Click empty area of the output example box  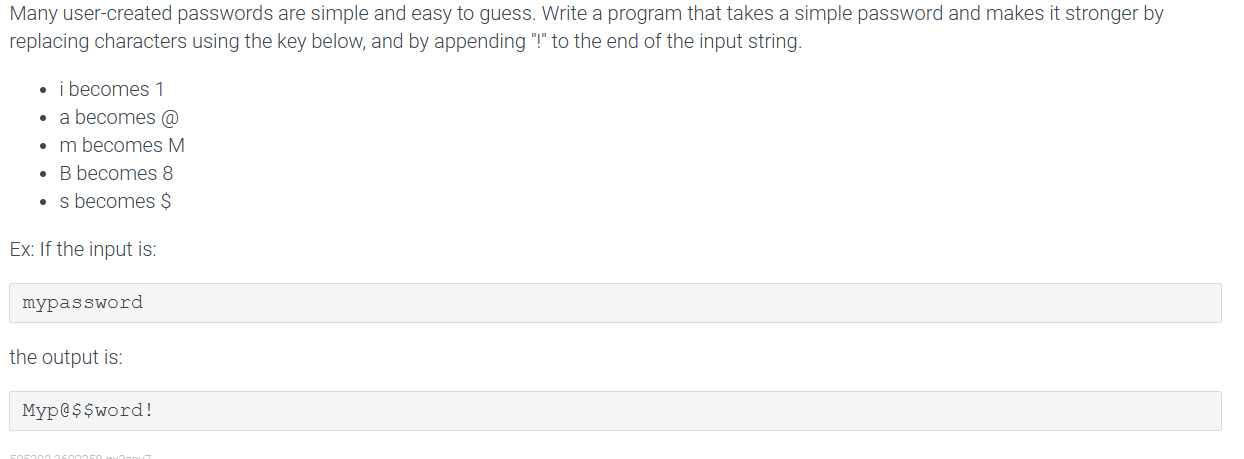690,410
